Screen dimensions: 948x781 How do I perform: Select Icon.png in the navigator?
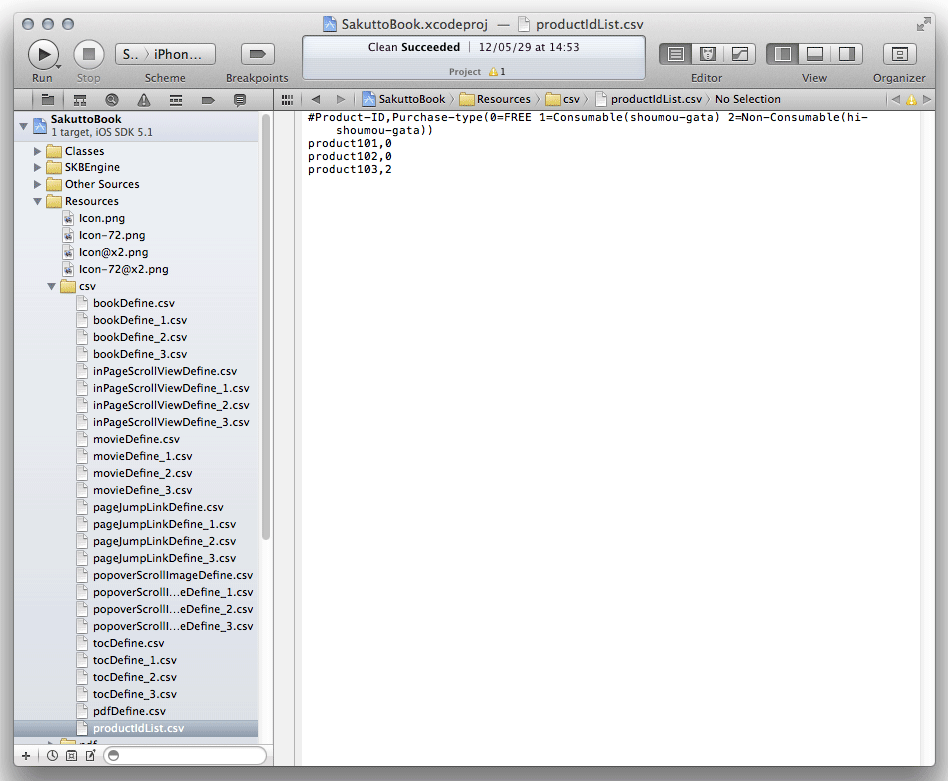102,218
